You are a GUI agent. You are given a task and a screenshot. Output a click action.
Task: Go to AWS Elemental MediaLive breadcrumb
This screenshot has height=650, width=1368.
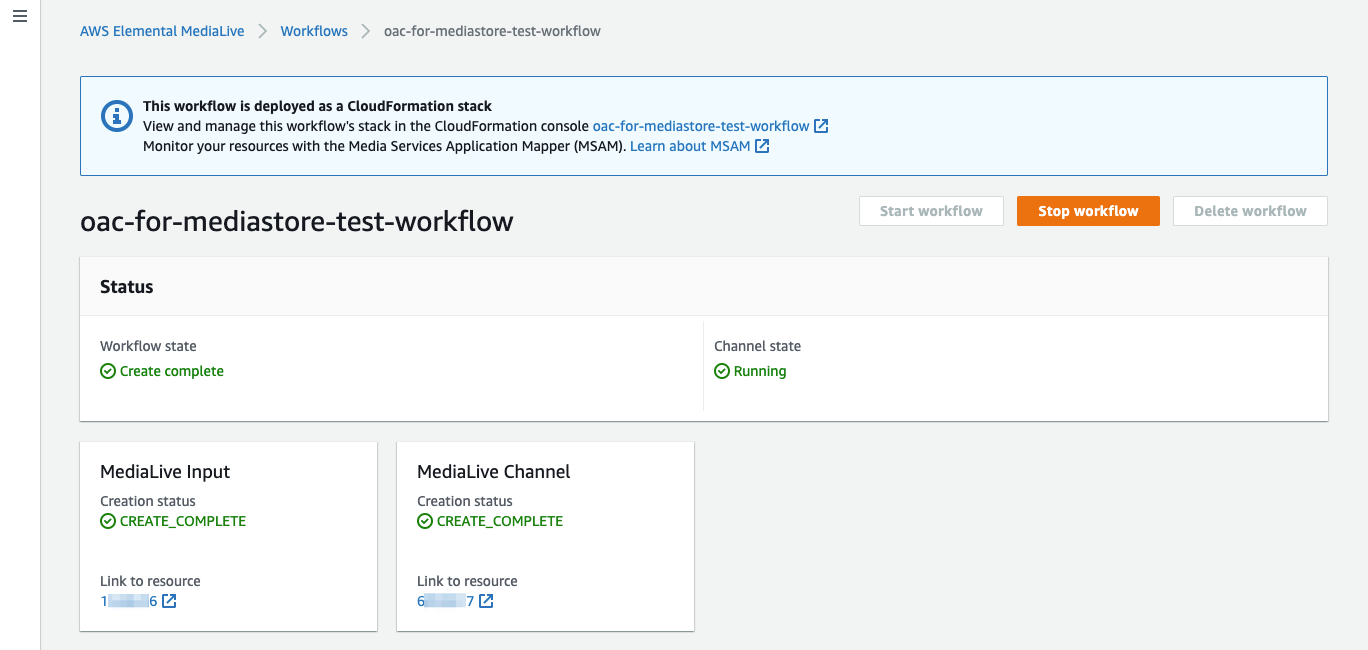tap(162, 31)
